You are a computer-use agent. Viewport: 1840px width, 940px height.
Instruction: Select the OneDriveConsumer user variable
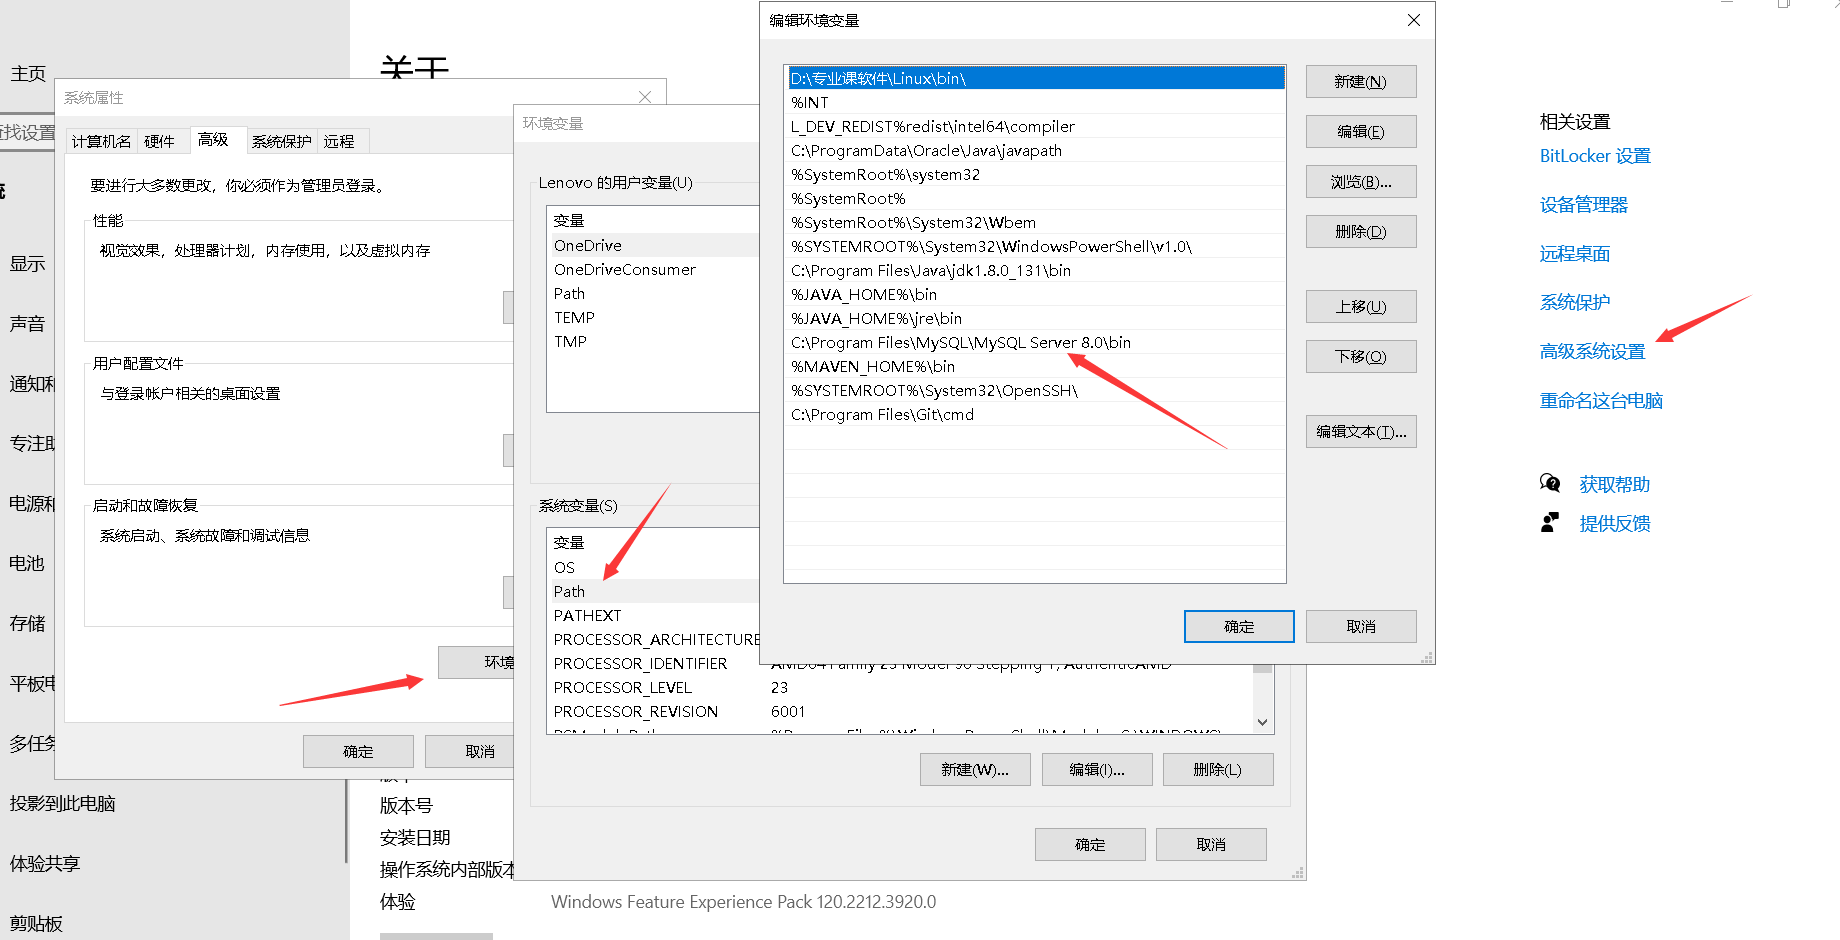(655, 269)
